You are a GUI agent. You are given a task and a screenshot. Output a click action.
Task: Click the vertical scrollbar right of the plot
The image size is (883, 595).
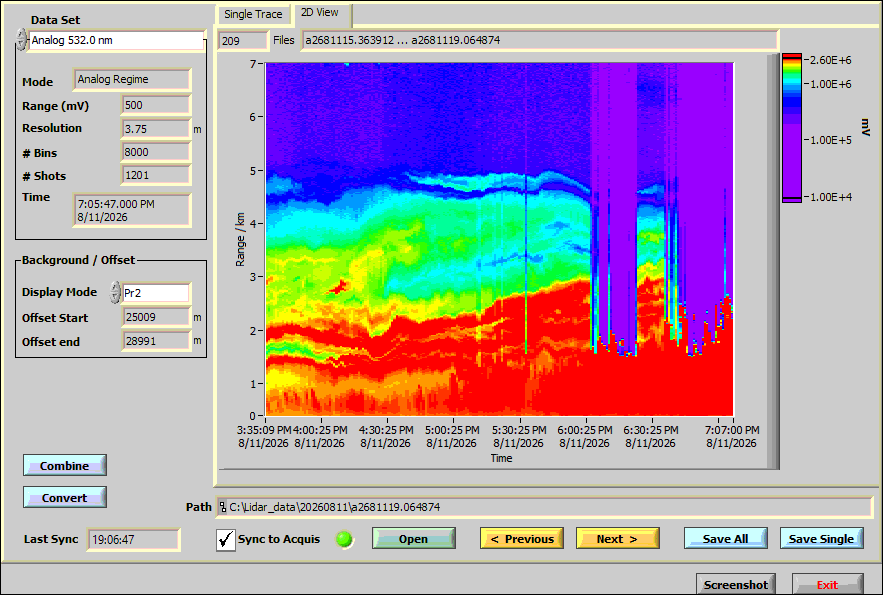point(773,262)
